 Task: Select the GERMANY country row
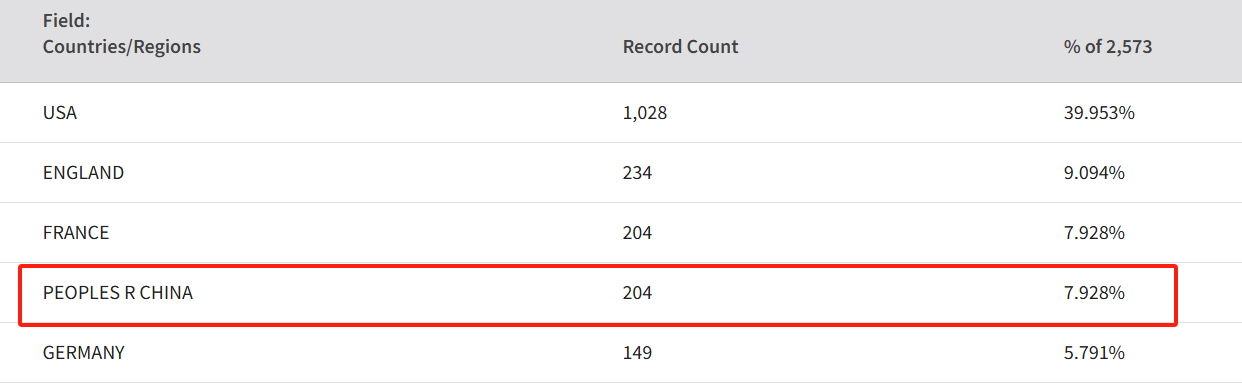(621, 353)
